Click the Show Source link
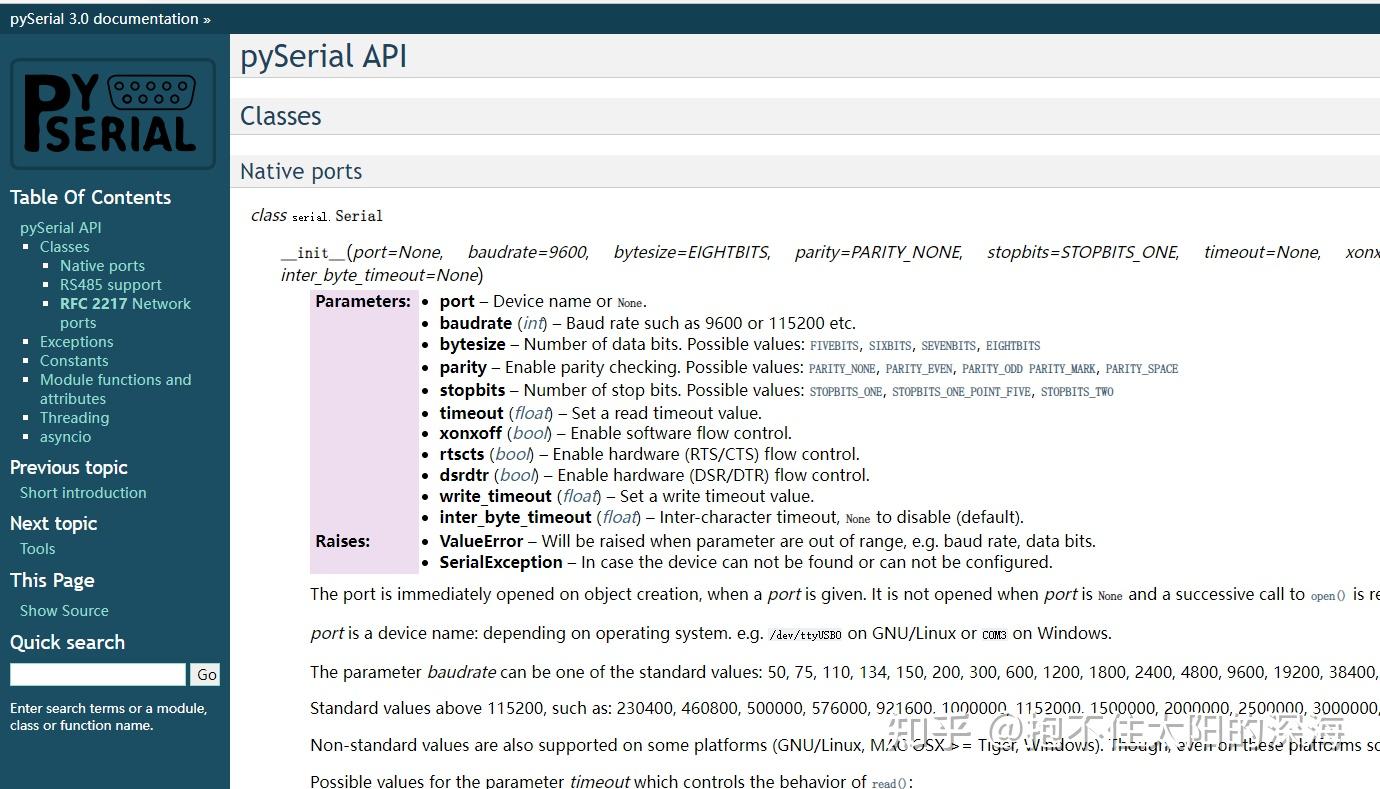 click(x=64, y=611)
